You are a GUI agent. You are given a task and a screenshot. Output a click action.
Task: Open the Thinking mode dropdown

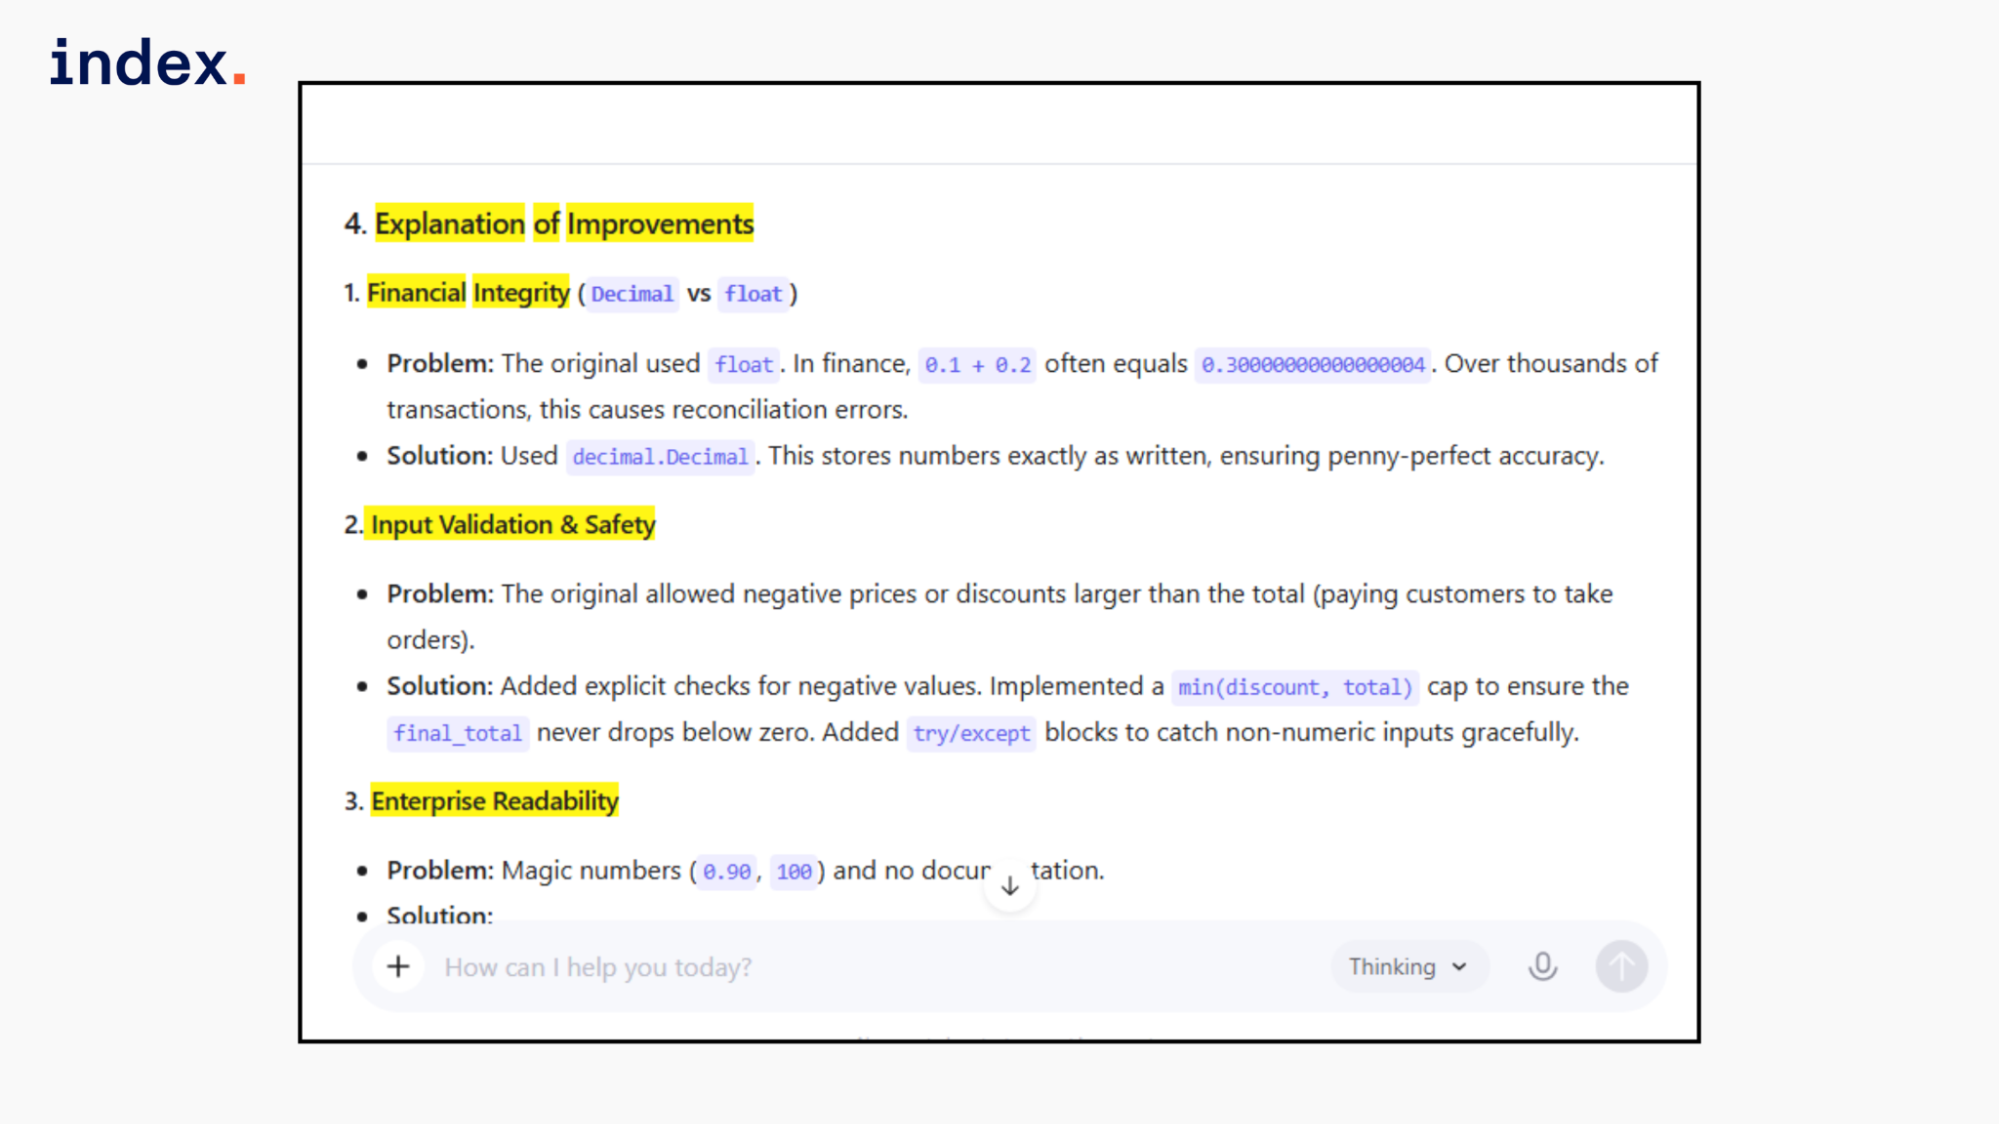1408,966
